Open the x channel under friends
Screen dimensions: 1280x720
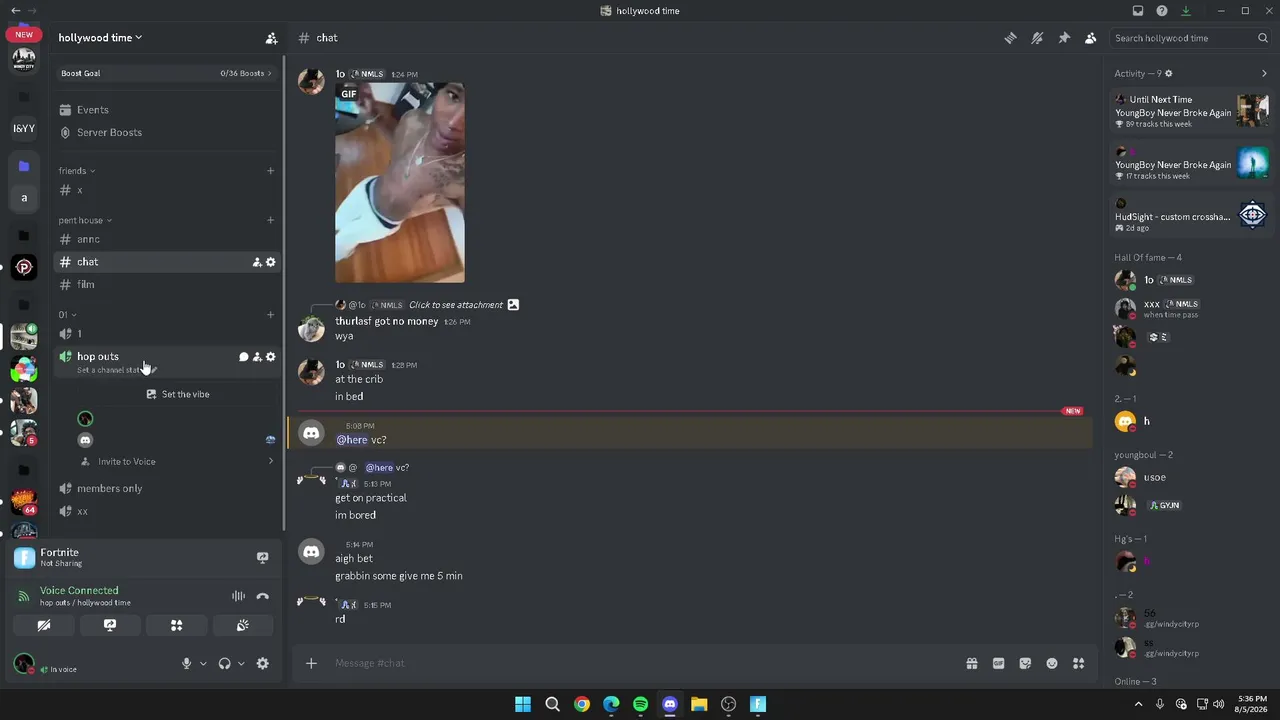click(166, 190)
